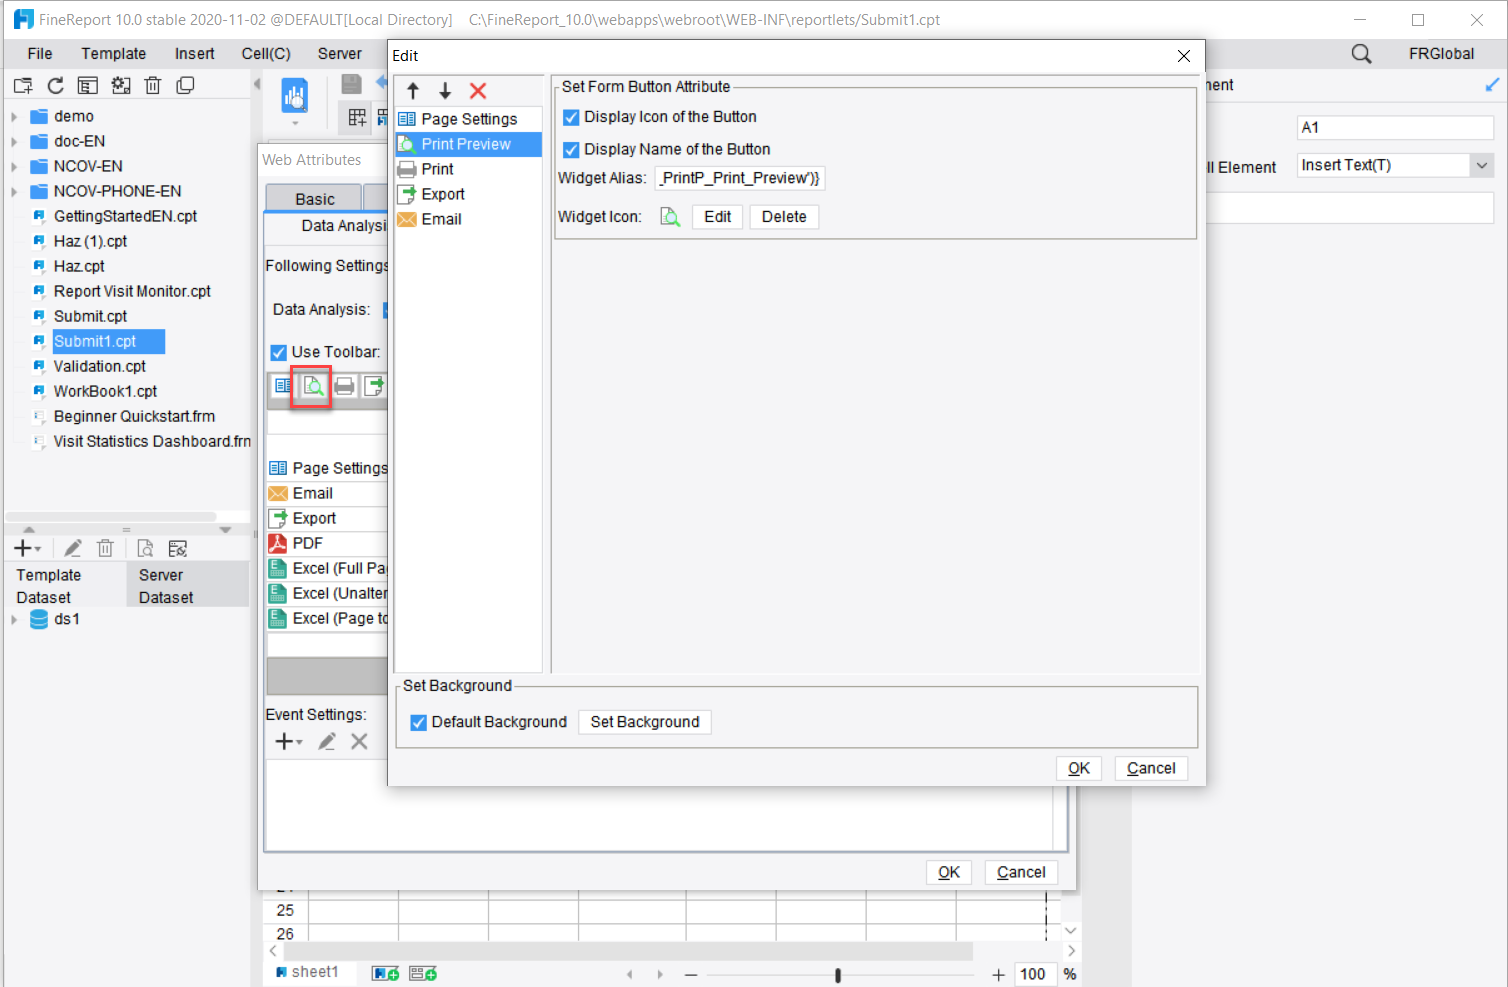Select Email item in Edit dialog list
1508x987 pixels.
pyautogui.click(x=468, y=219)
